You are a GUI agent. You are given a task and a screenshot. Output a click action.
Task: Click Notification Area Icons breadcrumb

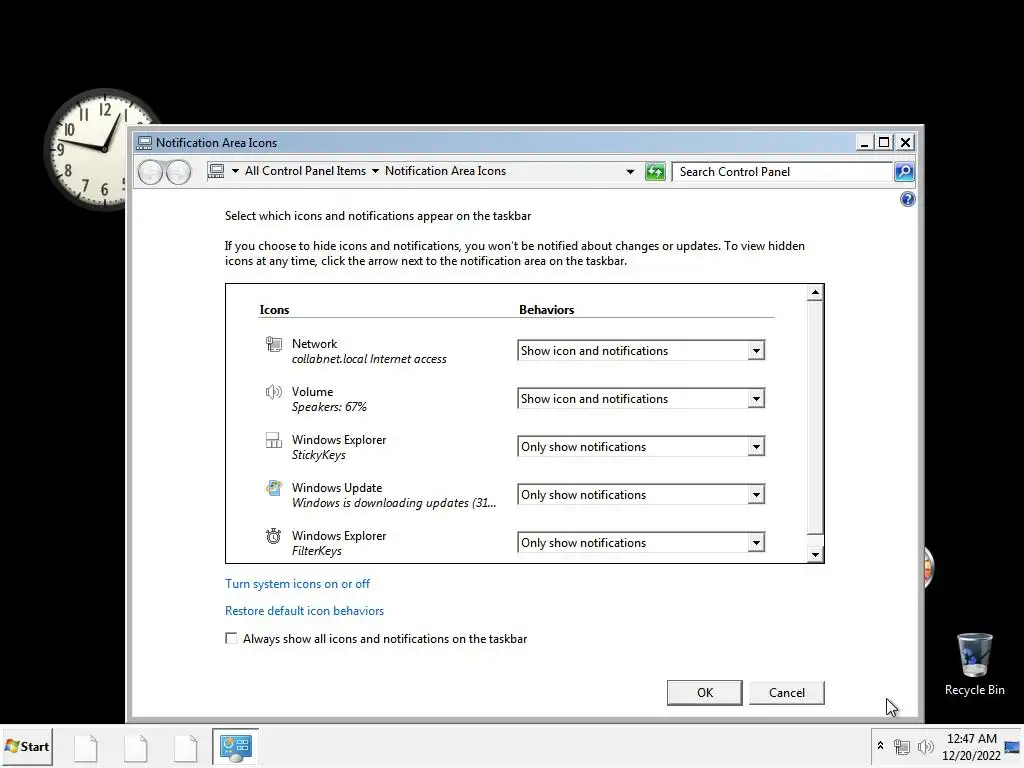pos(445,171)
